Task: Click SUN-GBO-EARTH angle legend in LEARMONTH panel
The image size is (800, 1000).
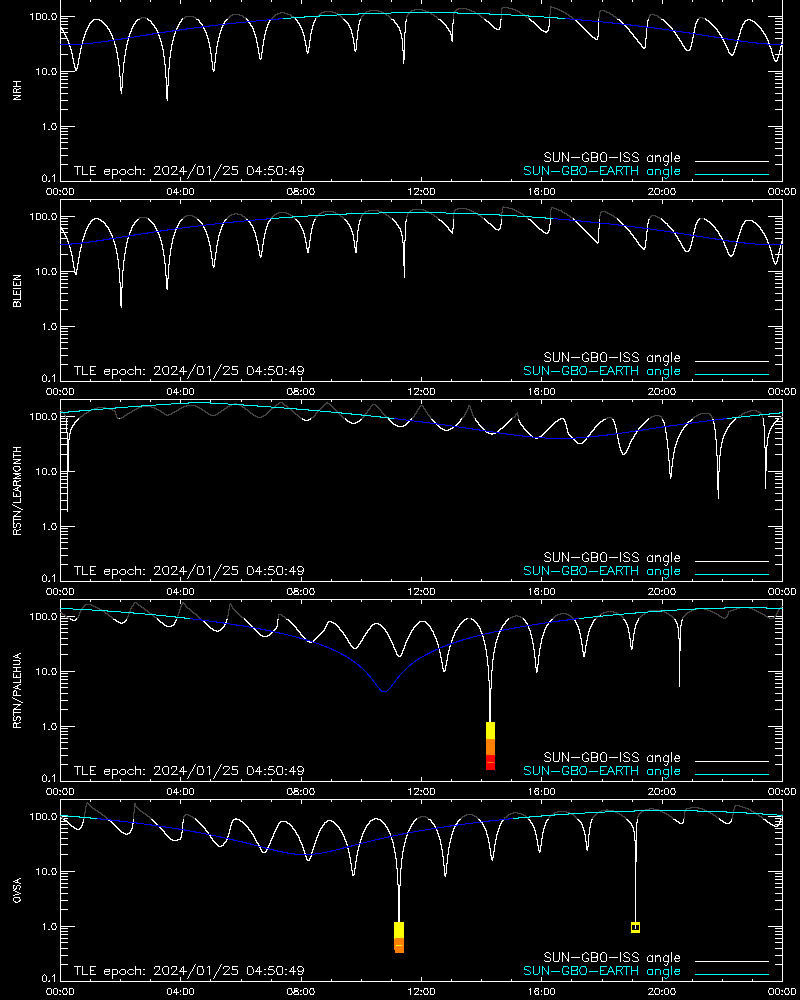Action: [x=602, y=571]
